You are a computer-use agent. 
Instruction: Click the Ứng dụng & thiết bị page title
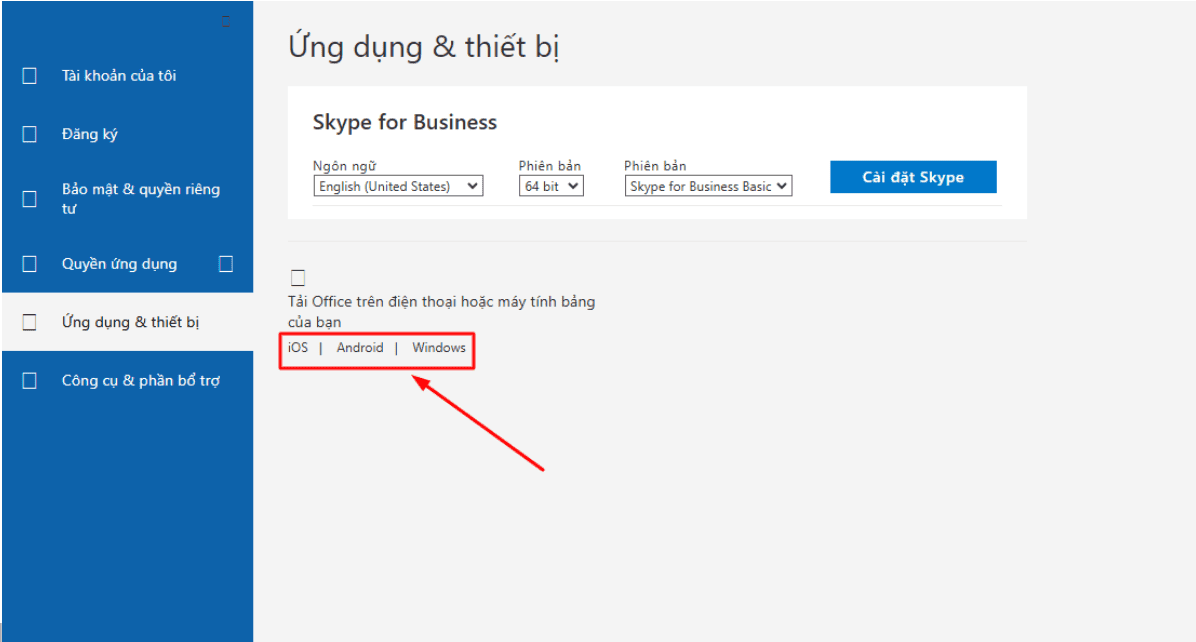coord(424,47)
